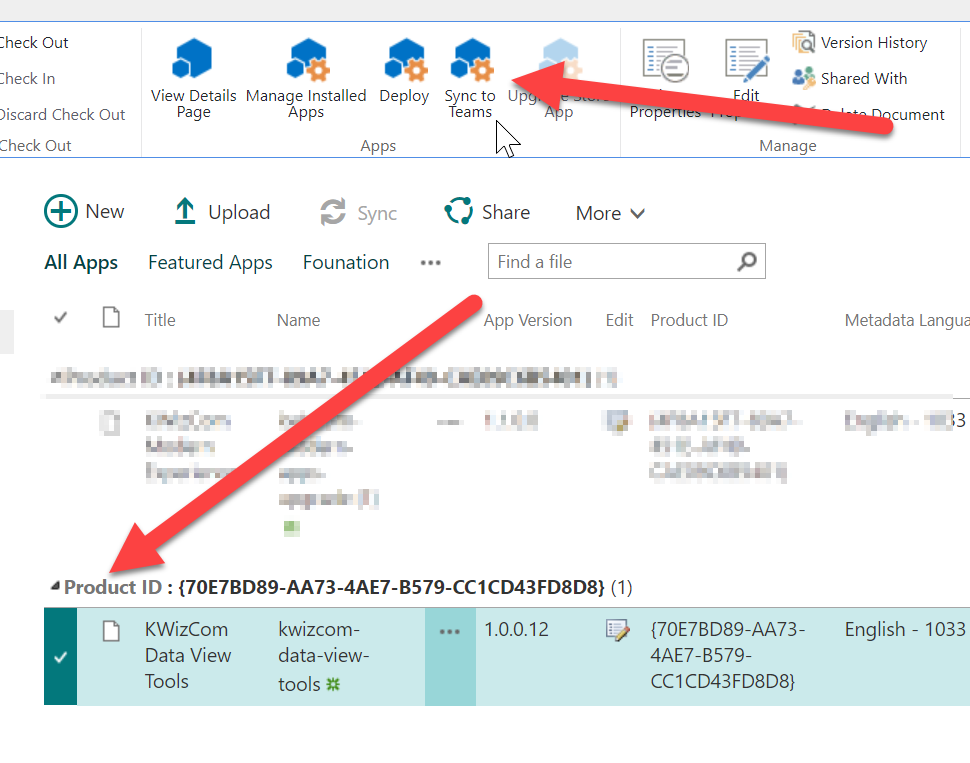Switch to Featured Apps view
Image resolution: width=970 pixels, height=763 pixels.
click(x=210, y=262)
